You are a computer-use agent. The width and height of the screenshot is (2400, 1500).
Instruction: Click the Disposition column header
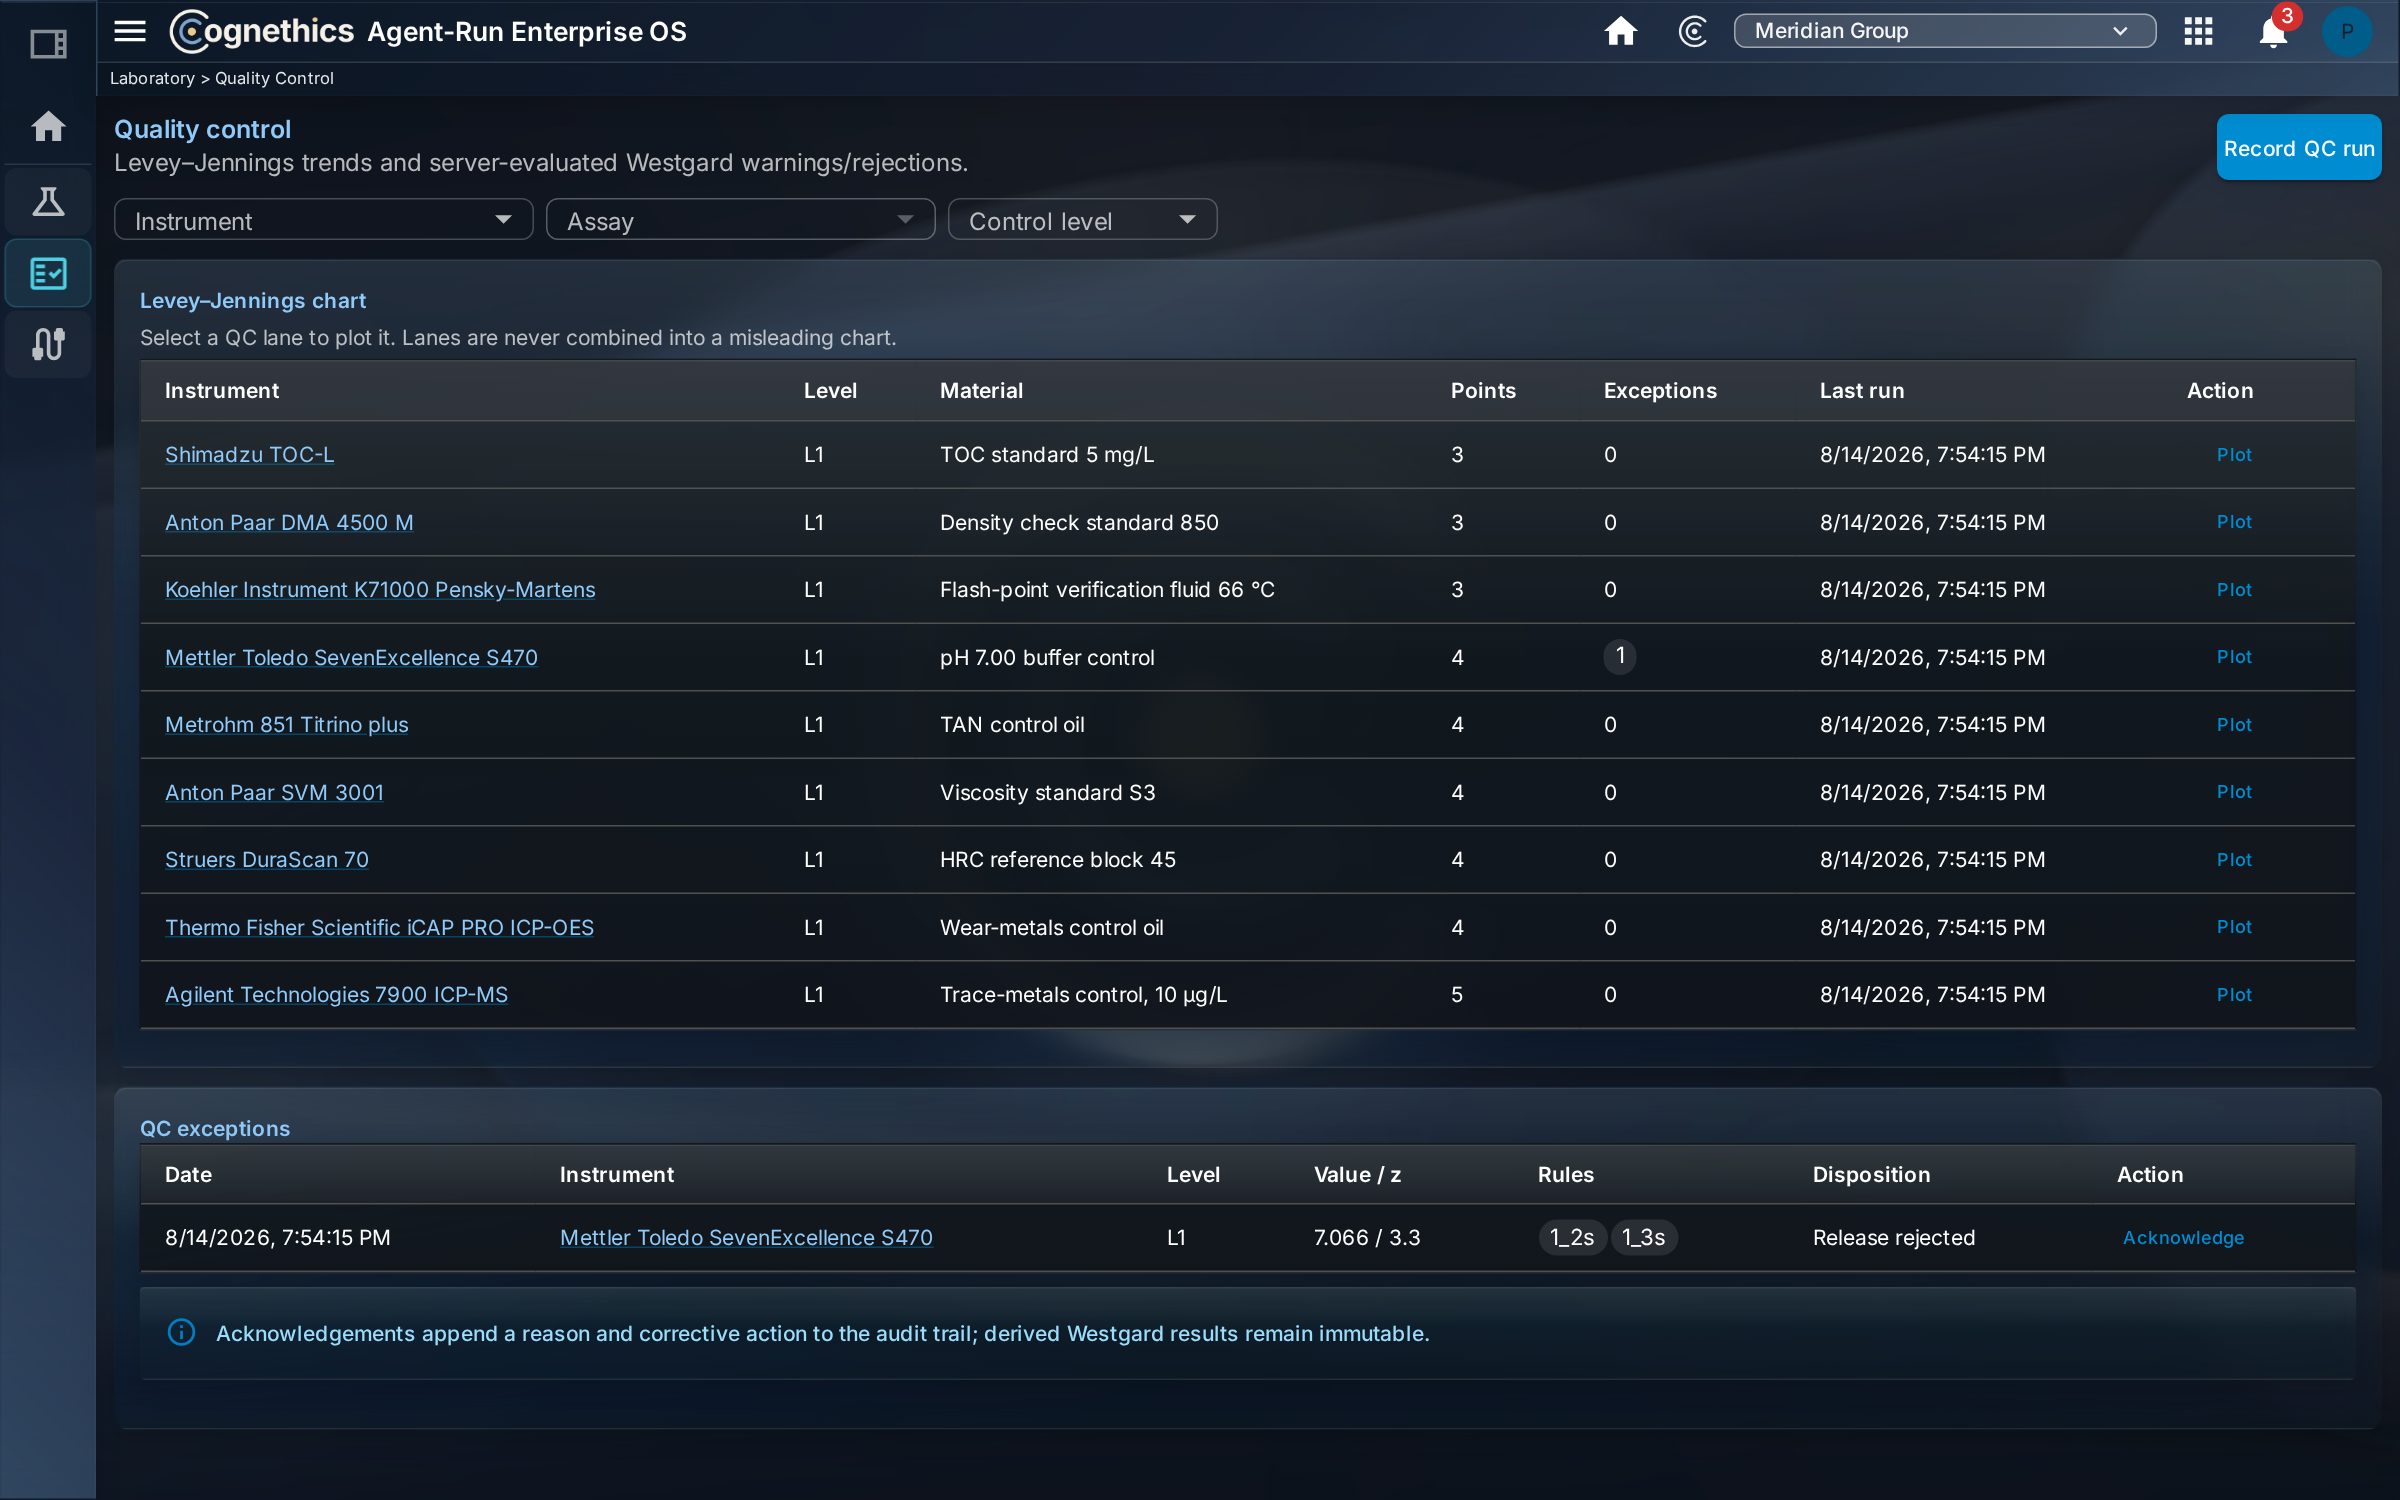click(x=1871, y=1174)
